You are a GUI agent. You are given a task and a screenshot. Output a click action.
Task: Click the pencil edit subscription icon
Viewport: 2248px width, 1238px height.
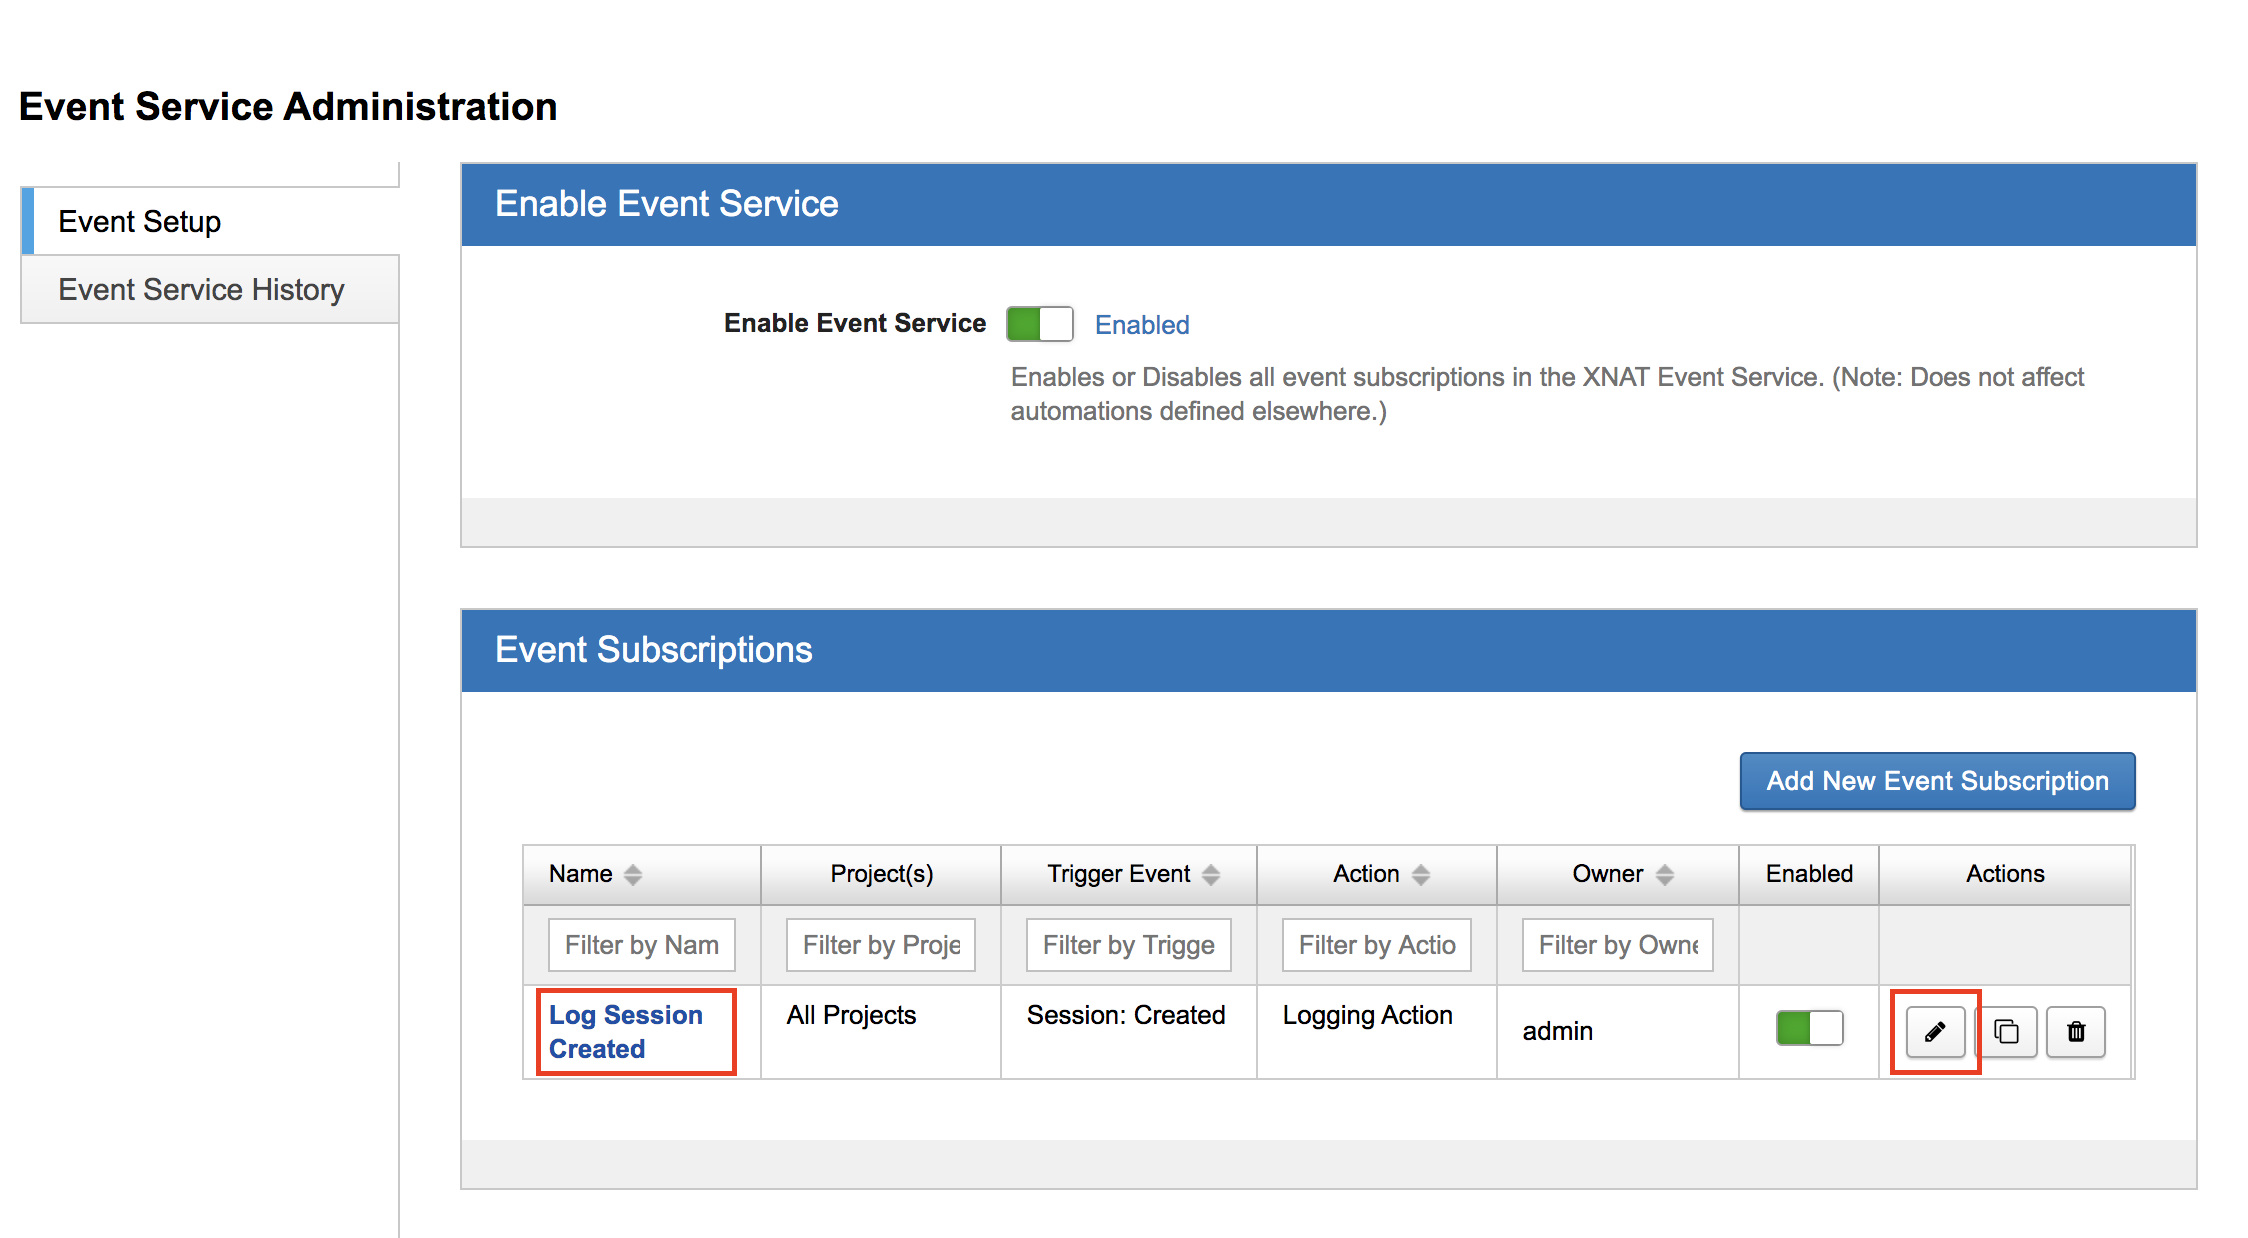tap(1935, 1031)
